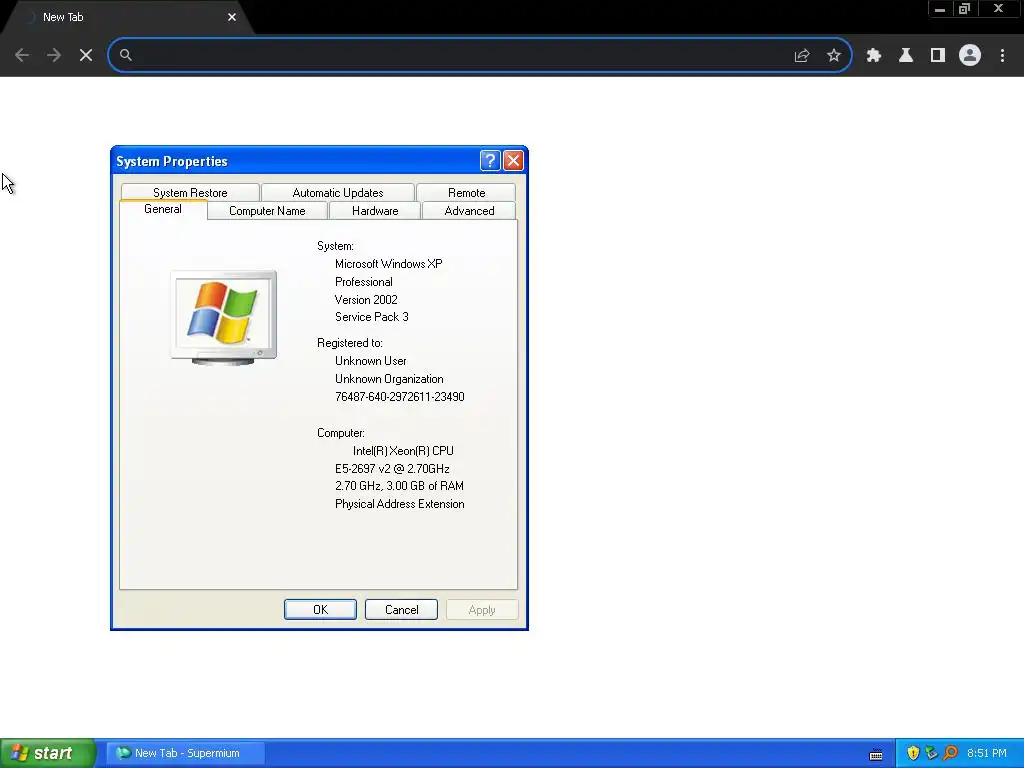The height and width of the screenshot is (768, 1024).
Task: Switch to the Hardware tab
Action: point(375,211)
